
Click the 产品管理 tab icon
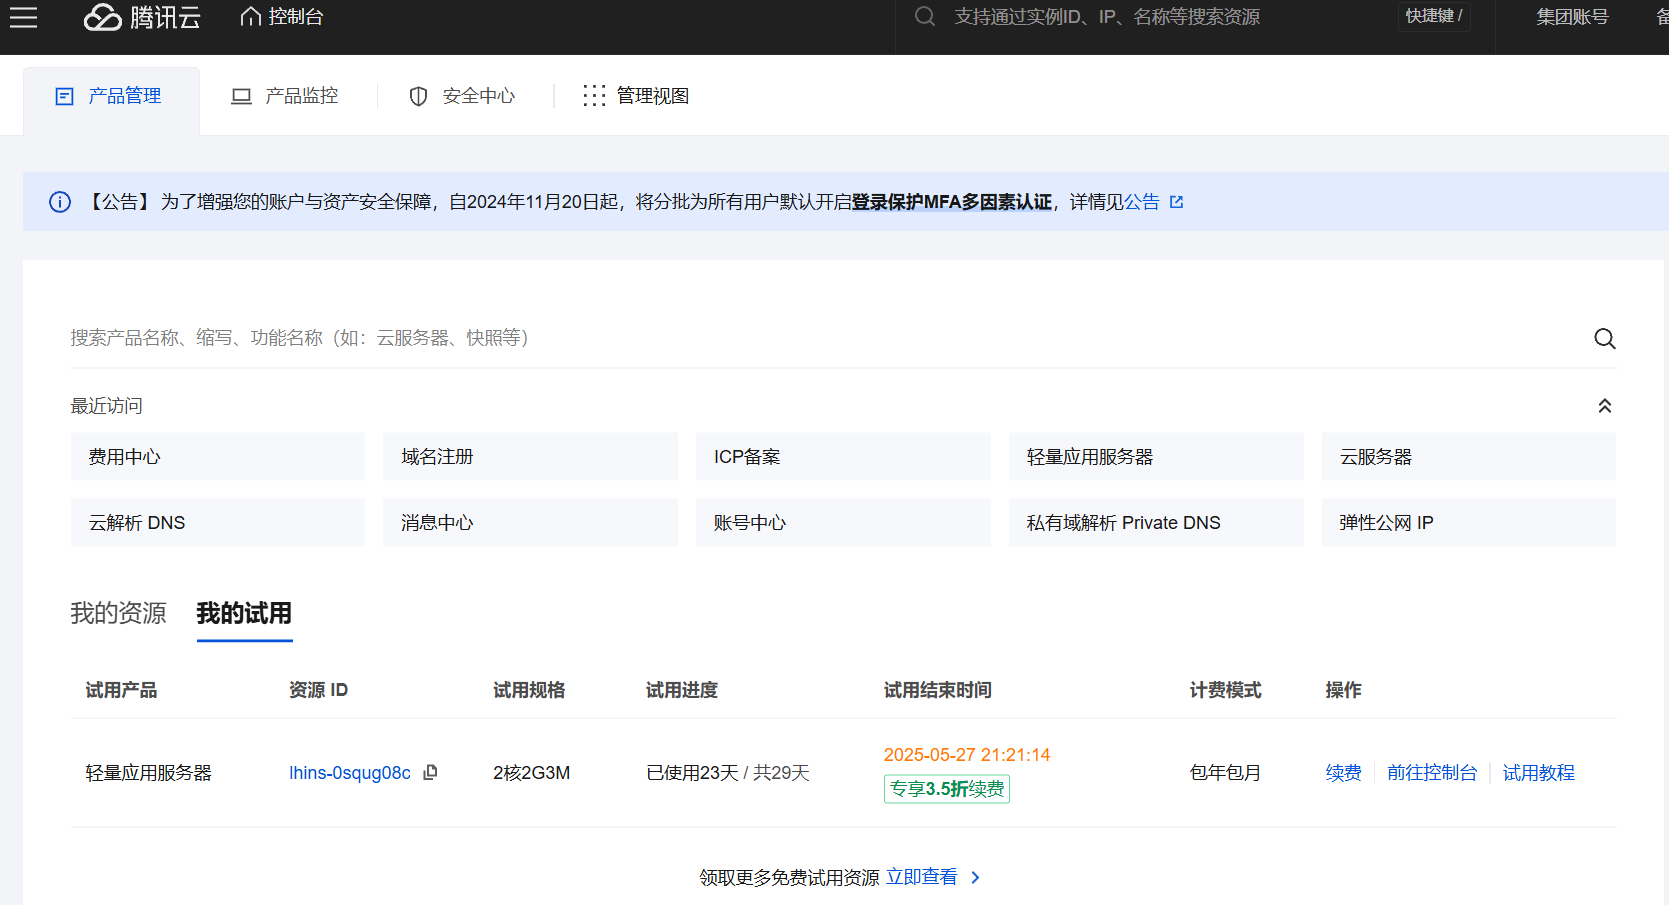click(64, 96)
